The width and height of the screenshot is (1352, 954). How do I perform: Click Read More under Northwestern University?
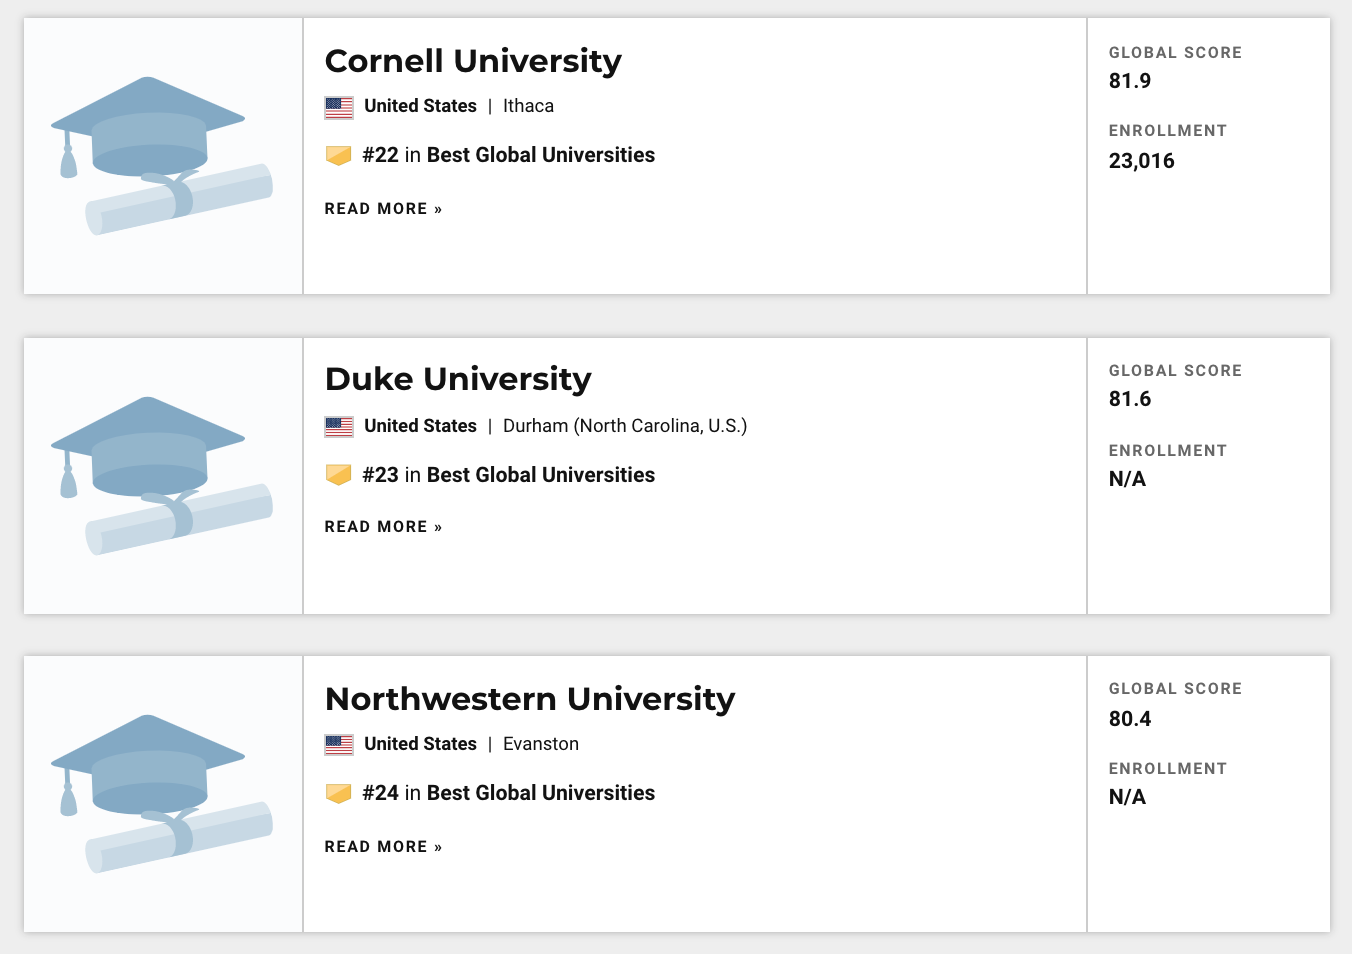(x=383, y=847)
